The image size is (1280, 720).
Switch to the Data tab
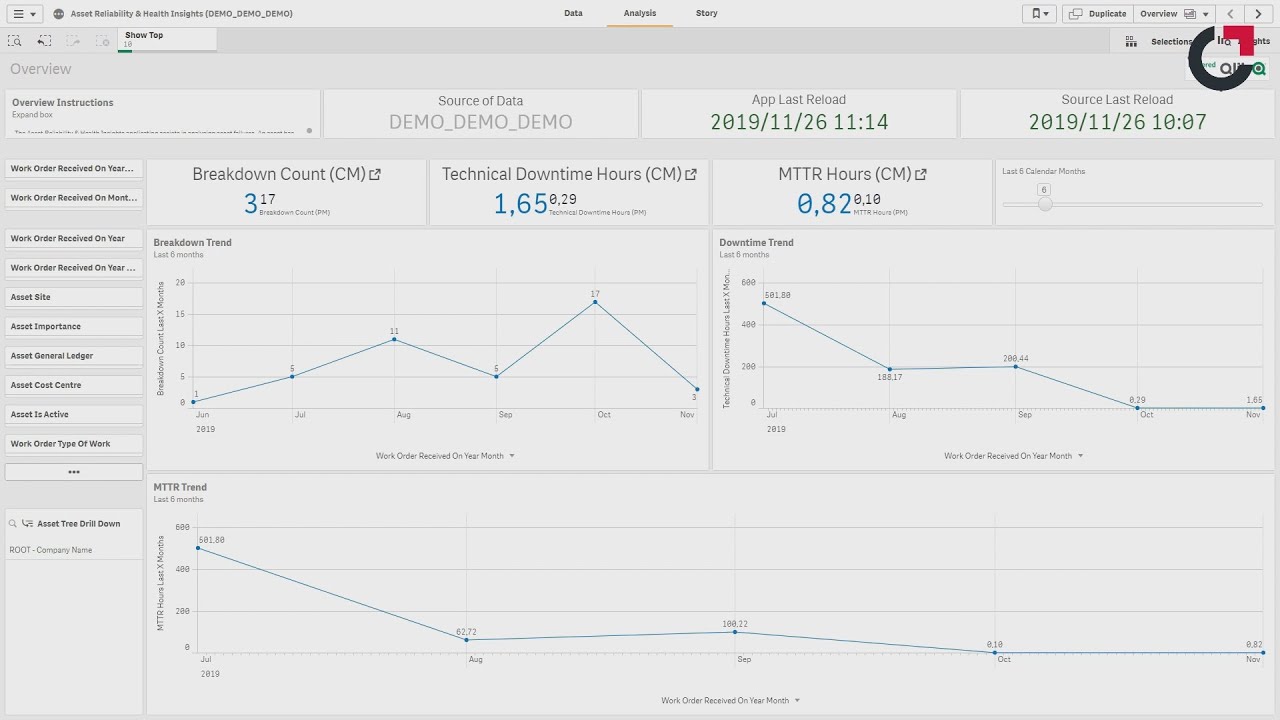(x=573, y=13)
